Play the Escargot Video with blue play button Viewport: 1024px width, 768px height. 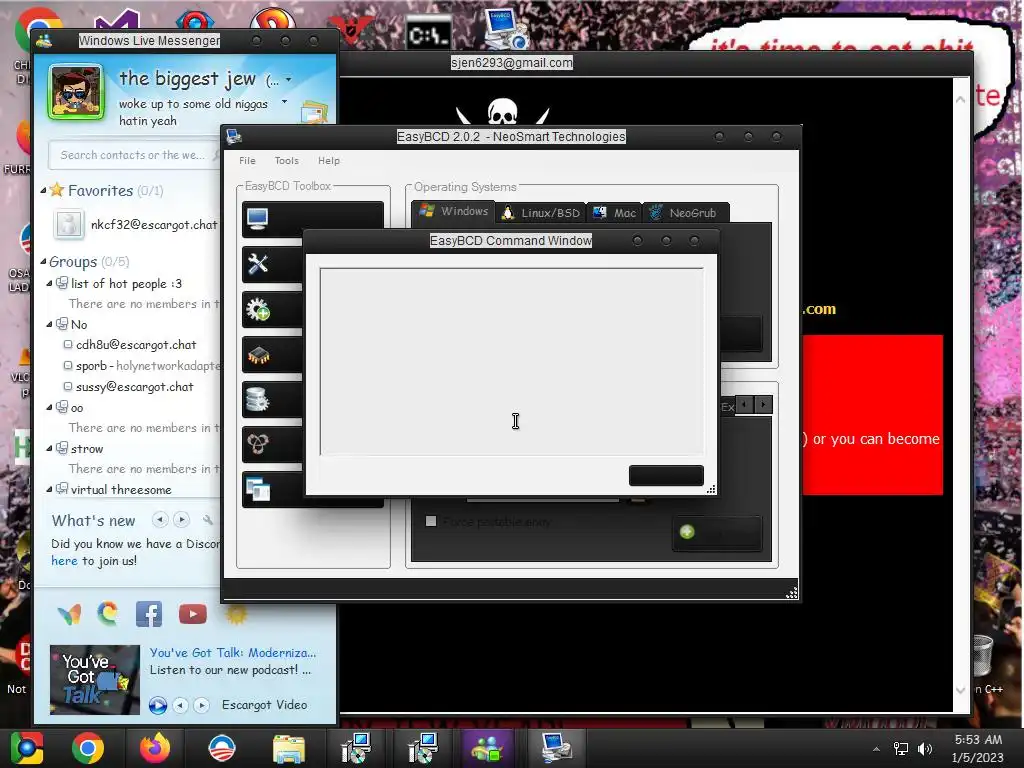157,705
